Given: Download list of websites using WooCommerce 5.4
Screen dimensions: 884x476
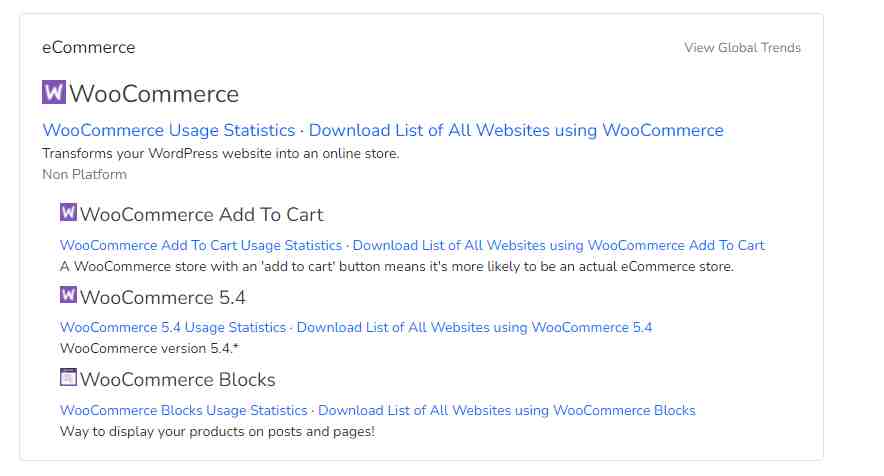Looking at the screenshot, I should coord(474,328).
